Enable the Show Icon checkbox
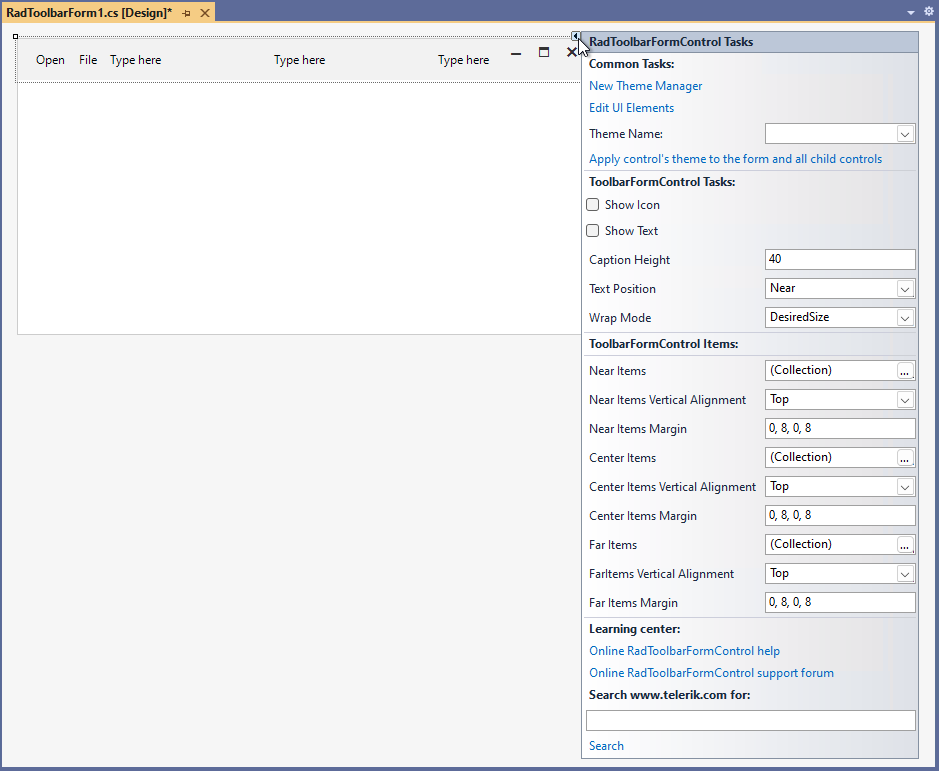Screen dimensions: 939x771 (x=592, y=204)
